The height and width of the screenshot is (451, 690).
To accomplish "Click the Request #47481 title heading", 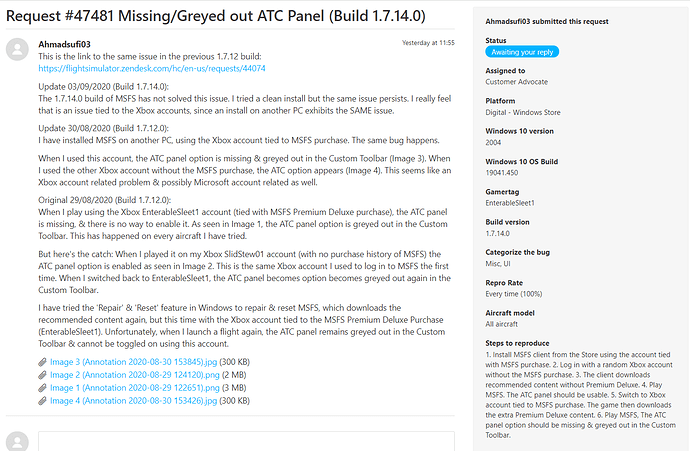I will (x=216, y=16).
